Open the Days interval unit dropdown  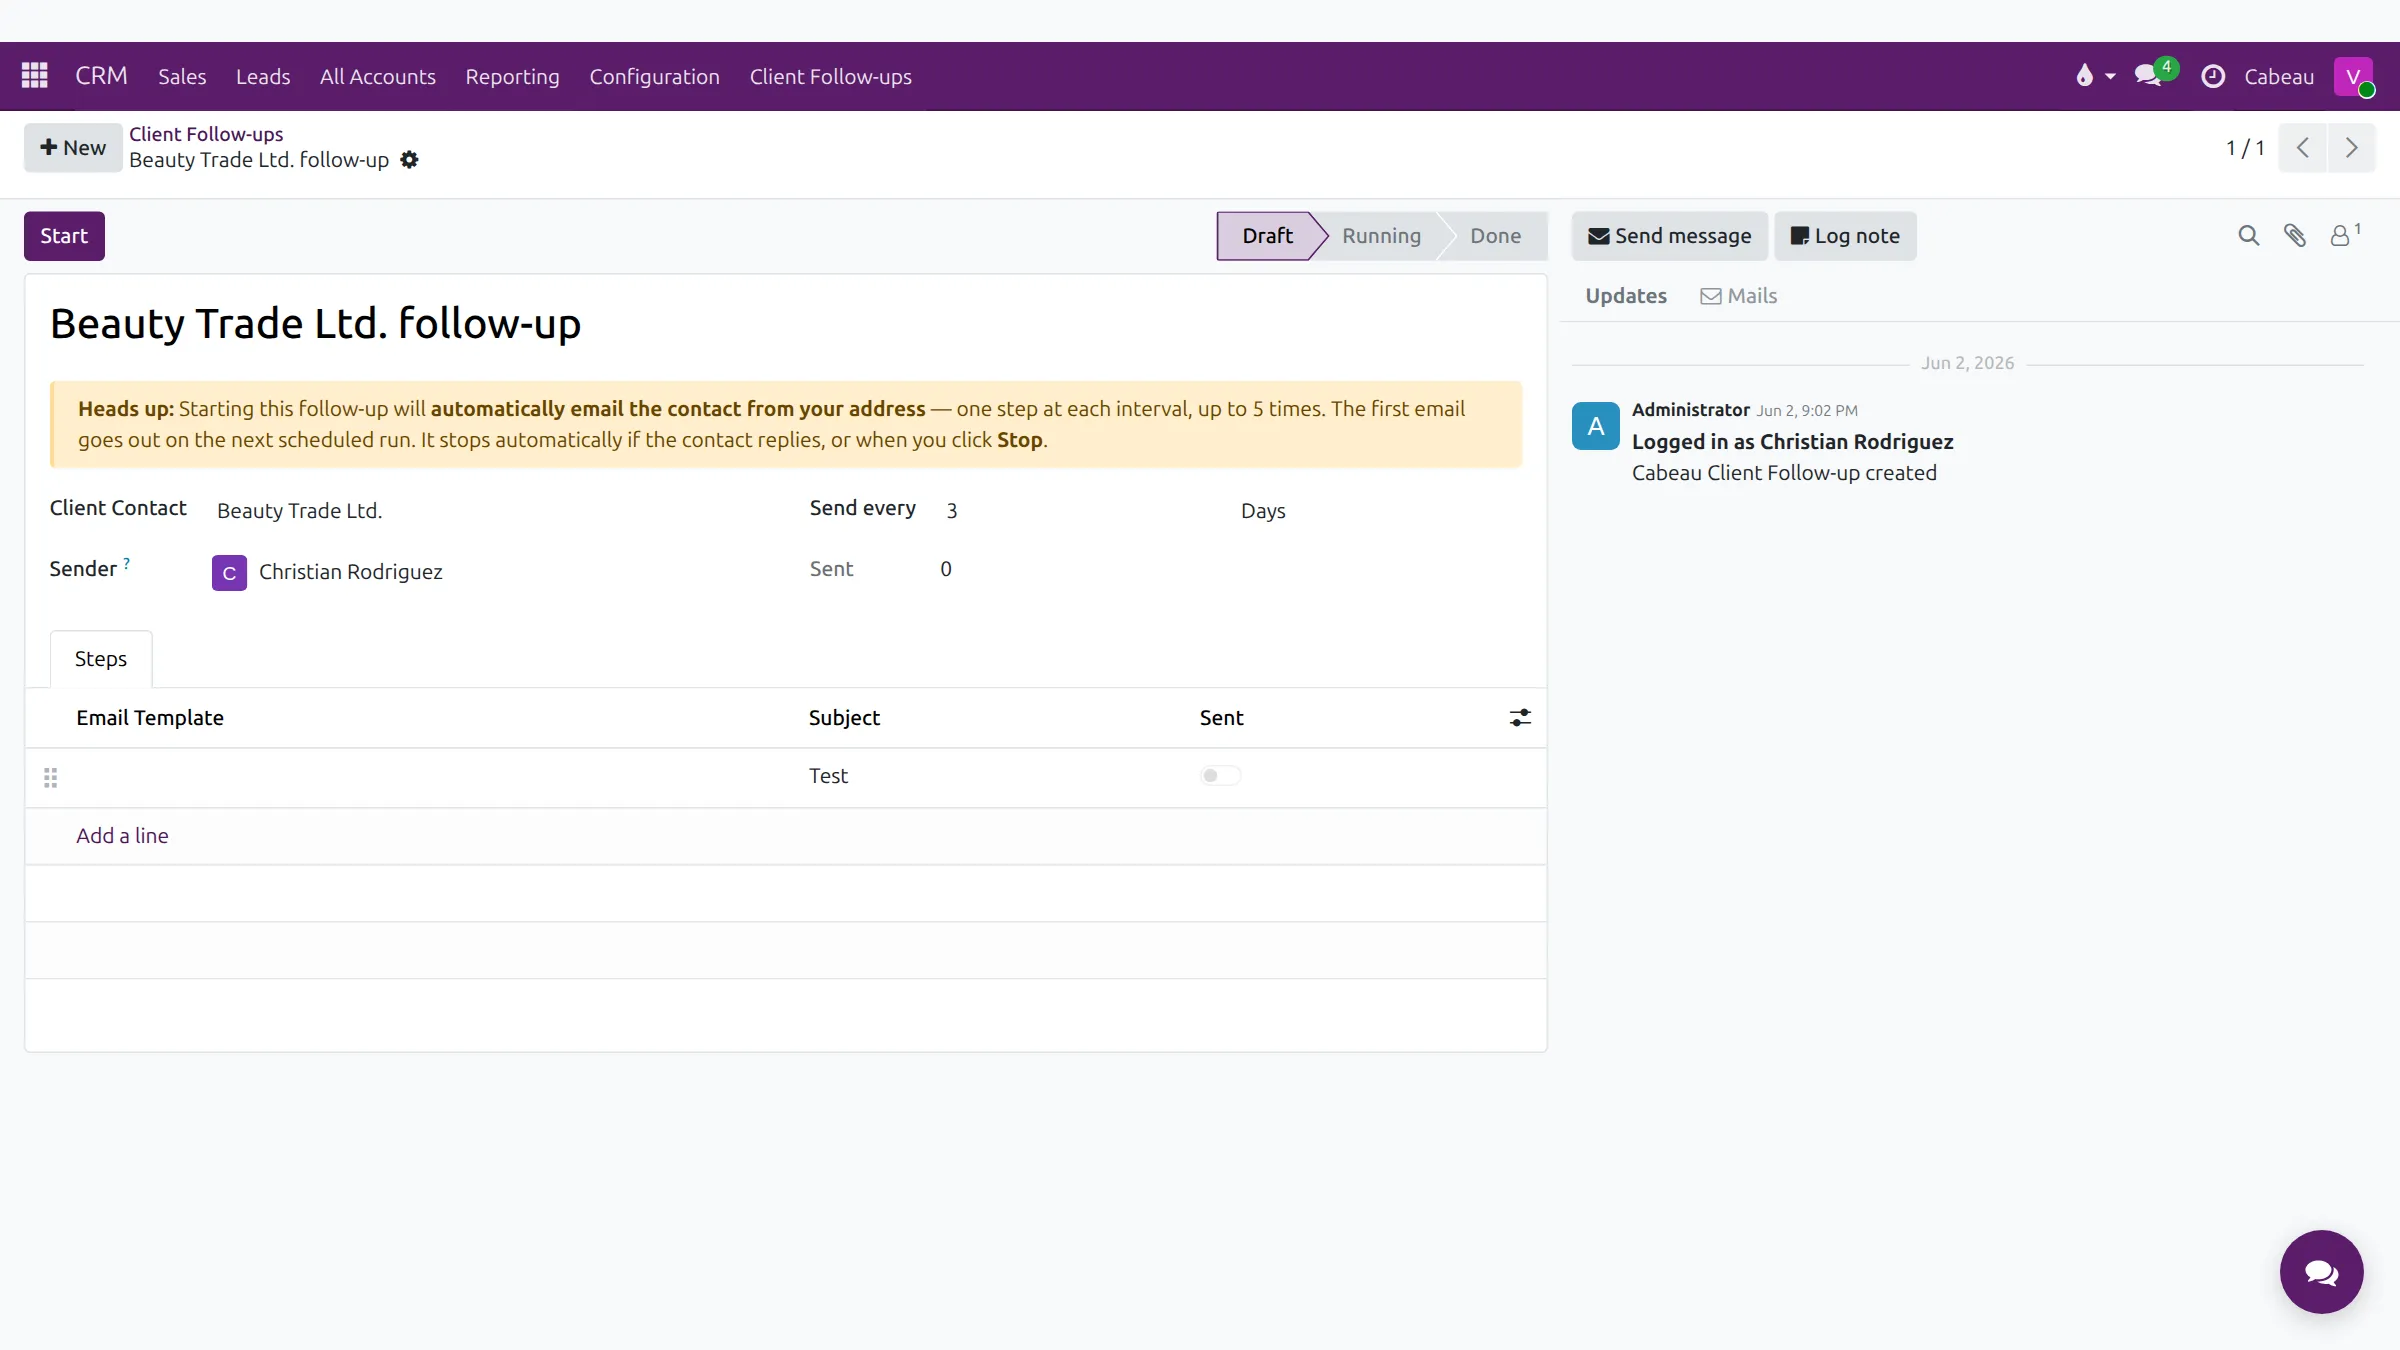(1376, 511)
